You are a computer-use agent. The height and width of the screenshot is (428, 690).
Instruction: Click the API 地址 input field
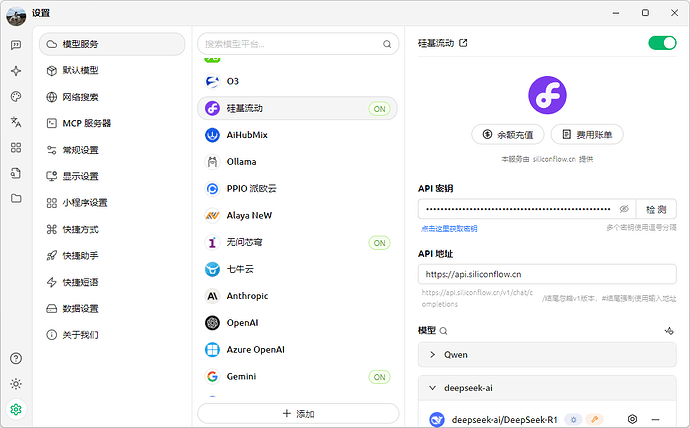tap(547, 274)
